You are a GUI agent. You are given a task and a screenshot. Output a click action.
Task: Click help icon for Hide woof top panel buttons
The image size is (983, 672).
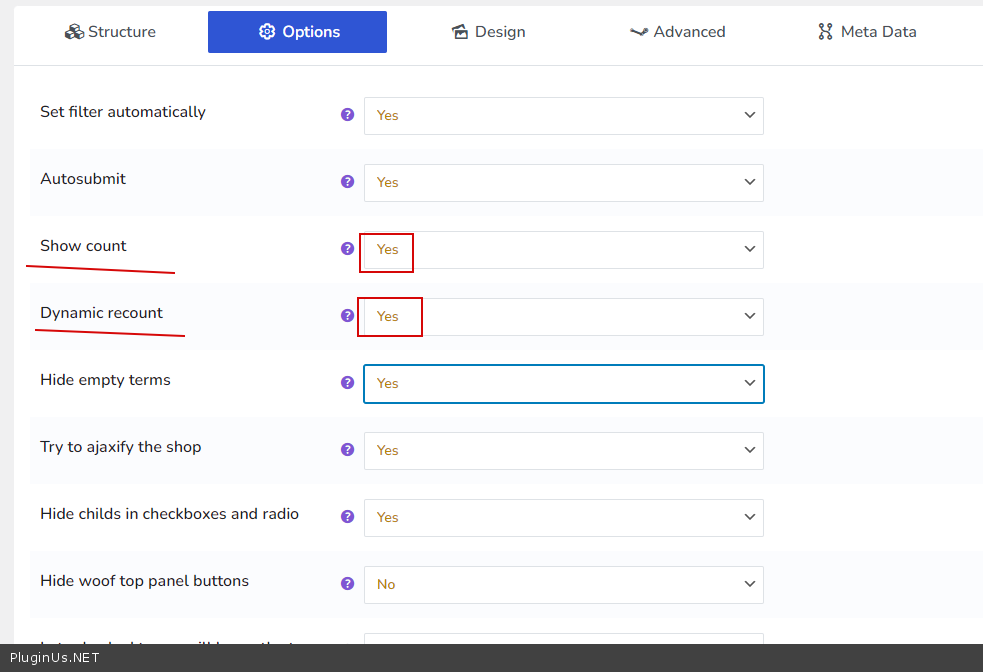[x=348, y=584]
